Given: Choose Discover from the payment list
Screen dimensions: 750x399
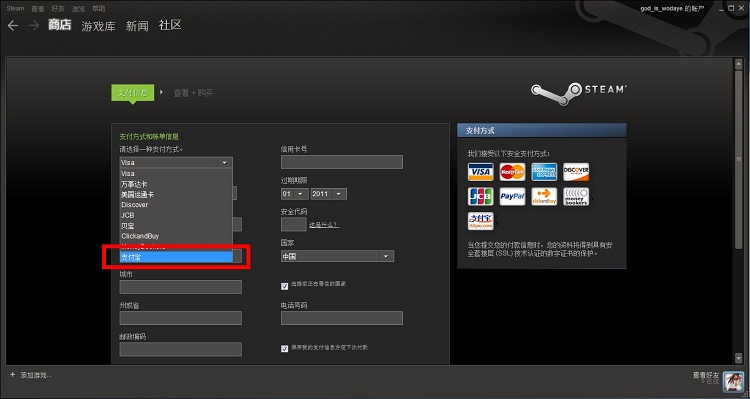Looking at the screenshot, I should coord(176,205).
